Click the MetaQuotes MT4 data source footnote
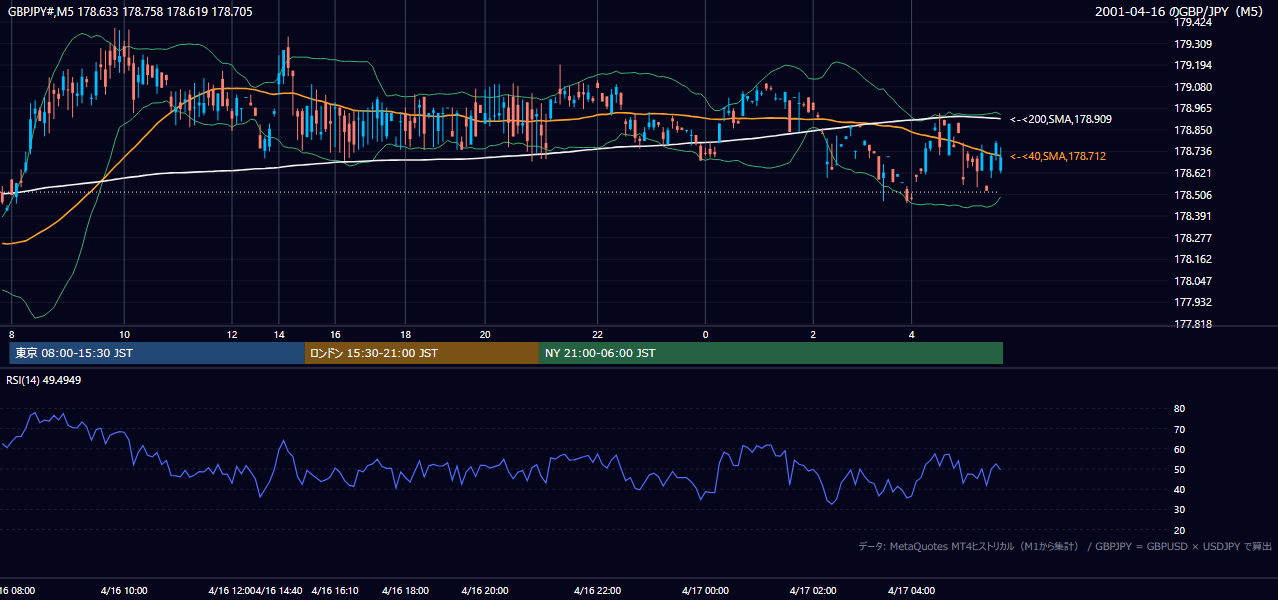Image resolution: width=1278 pixels, height=600 pixels. (x=1065, y=546)
